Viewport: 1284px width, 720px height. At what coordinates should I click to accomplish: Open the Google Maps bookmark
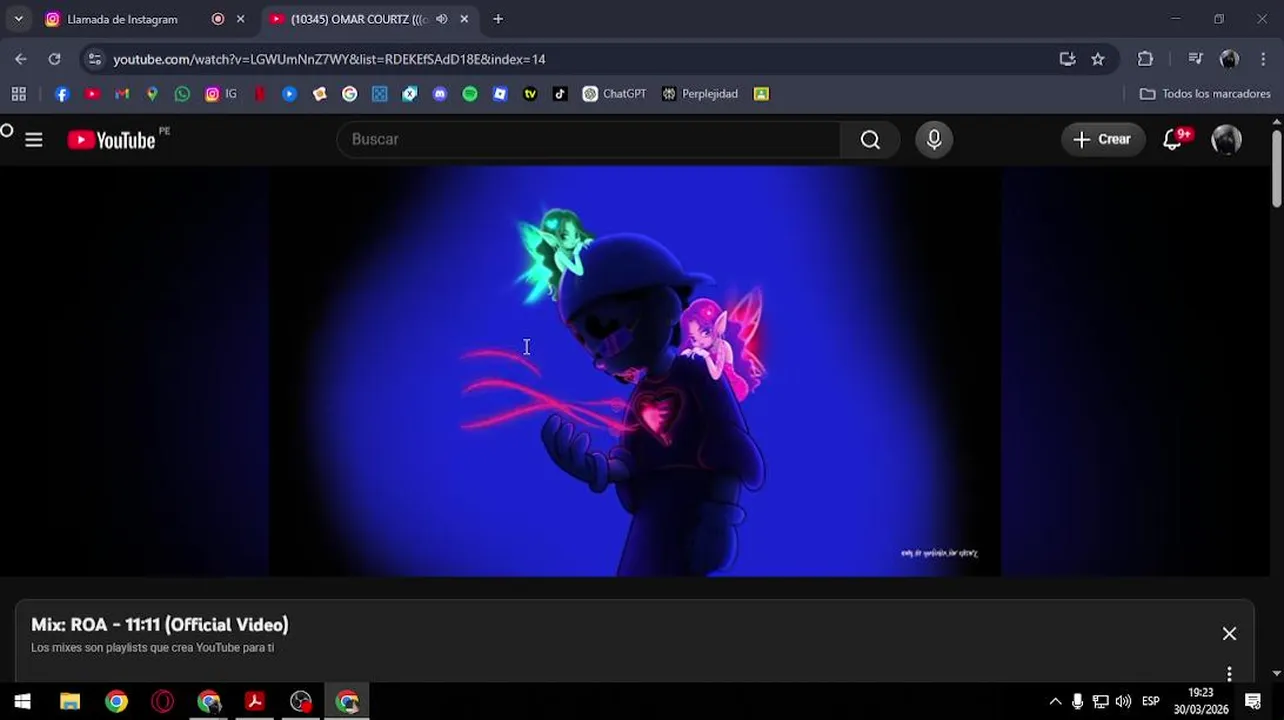152,94
